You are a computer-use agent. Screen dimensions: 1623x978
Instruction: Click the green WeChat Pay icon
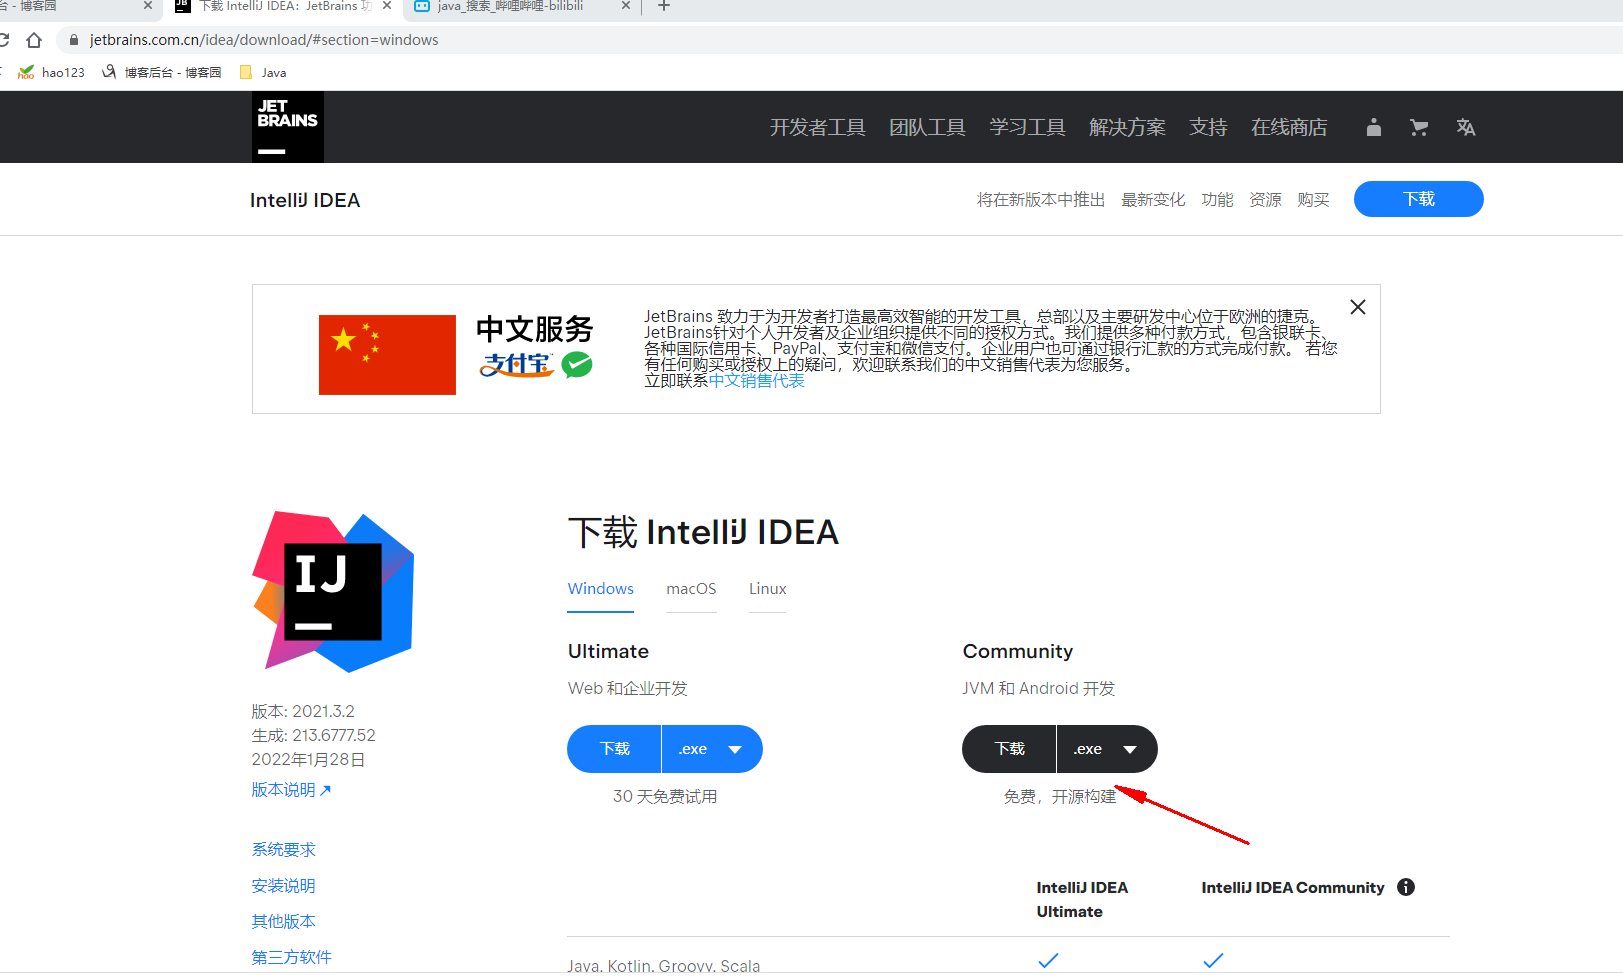coord(577,365)
